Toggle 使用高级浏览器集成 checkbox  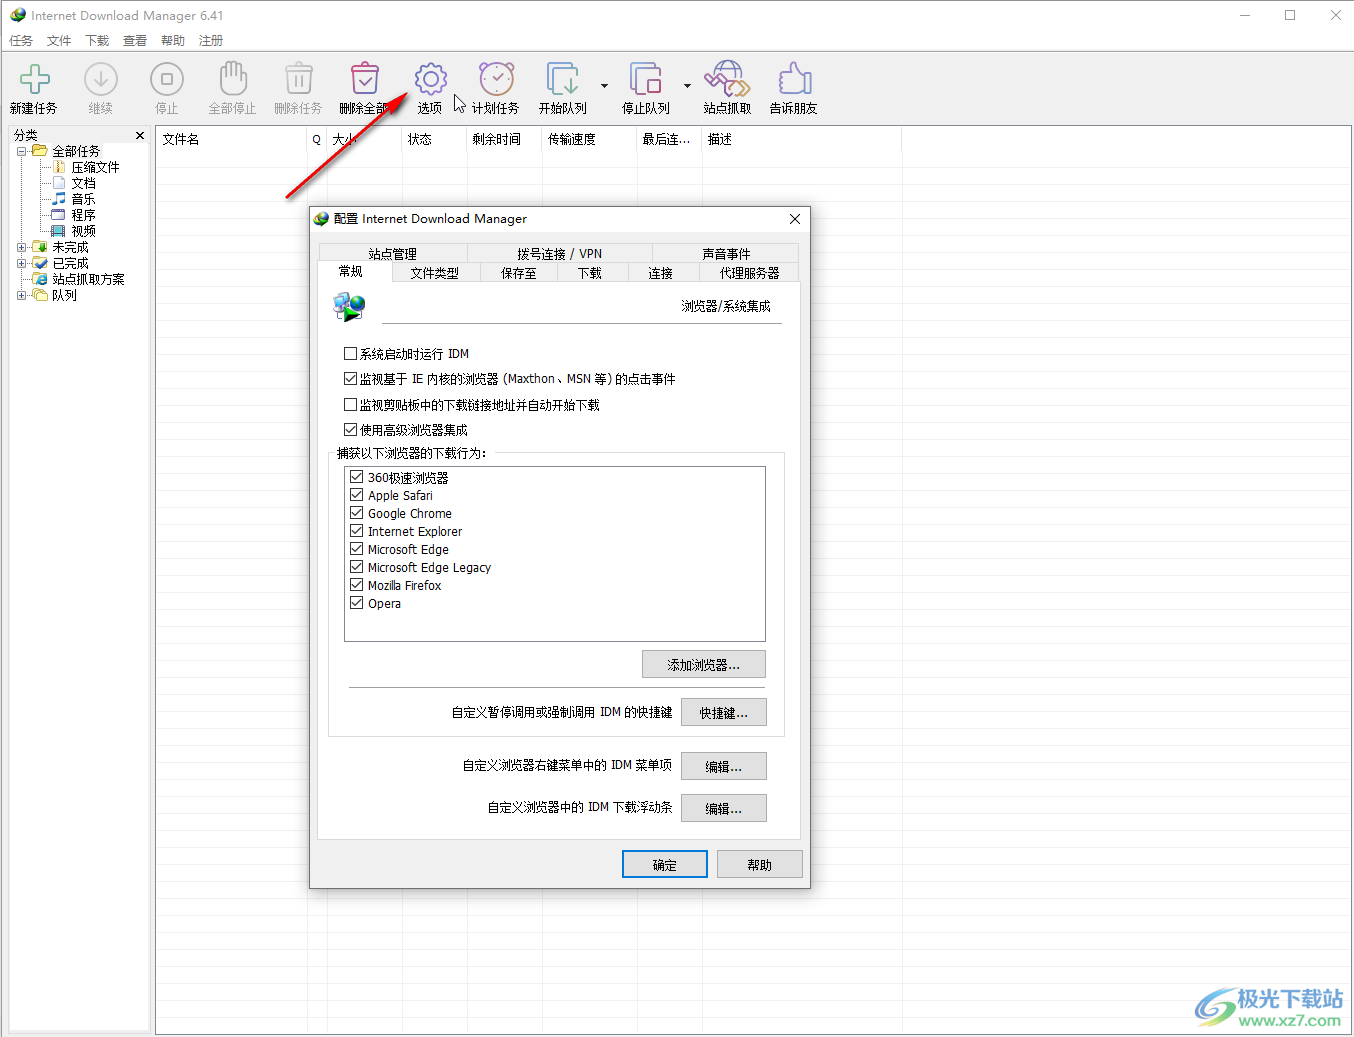point(350,429)
